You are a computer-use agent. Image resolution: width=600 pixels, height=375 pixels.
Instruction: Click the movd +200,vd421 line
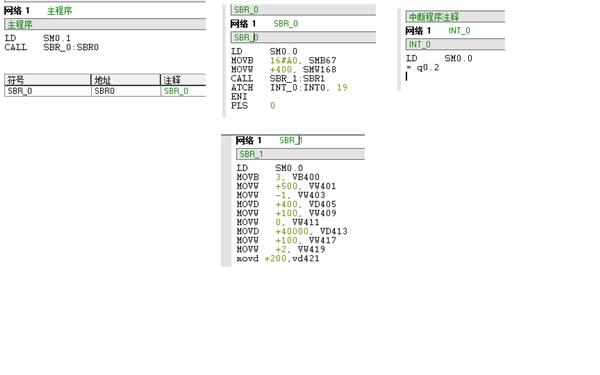[278, 259]
